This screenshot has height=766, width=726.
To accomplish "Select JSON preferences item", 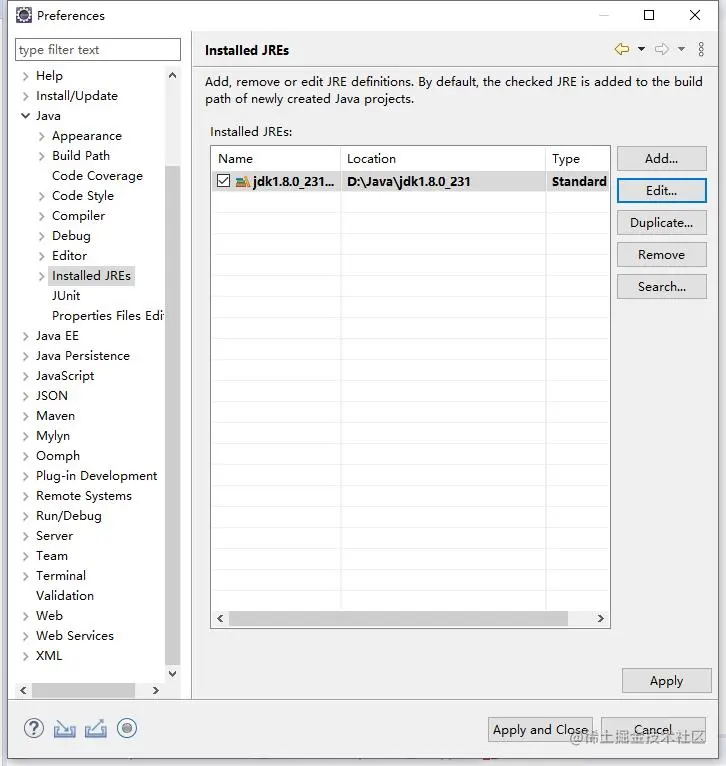I will tap(52, 396).
